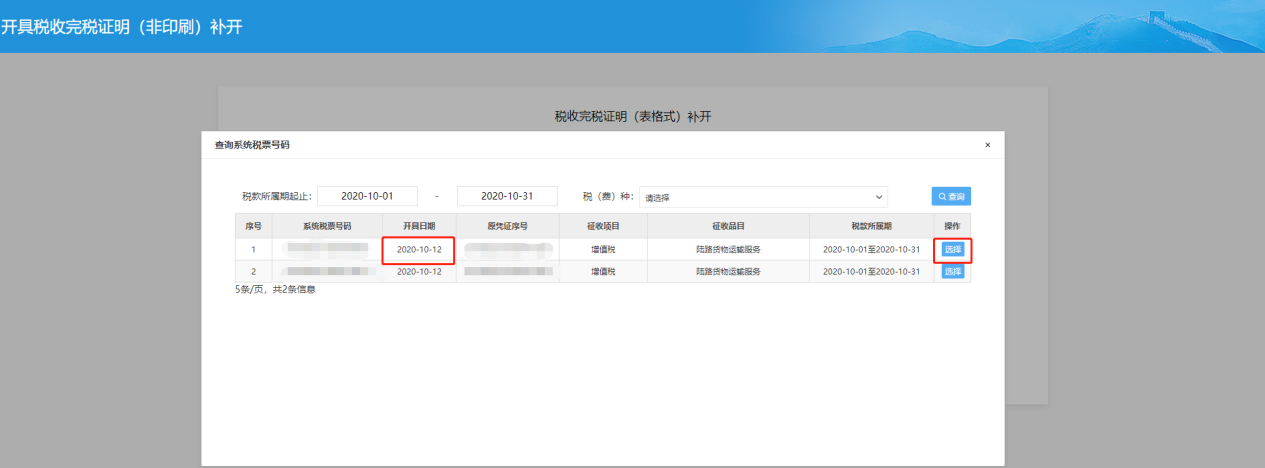Click the end date field 2020-10-31
1265x468 pixels.
click(x=507, y=196)
